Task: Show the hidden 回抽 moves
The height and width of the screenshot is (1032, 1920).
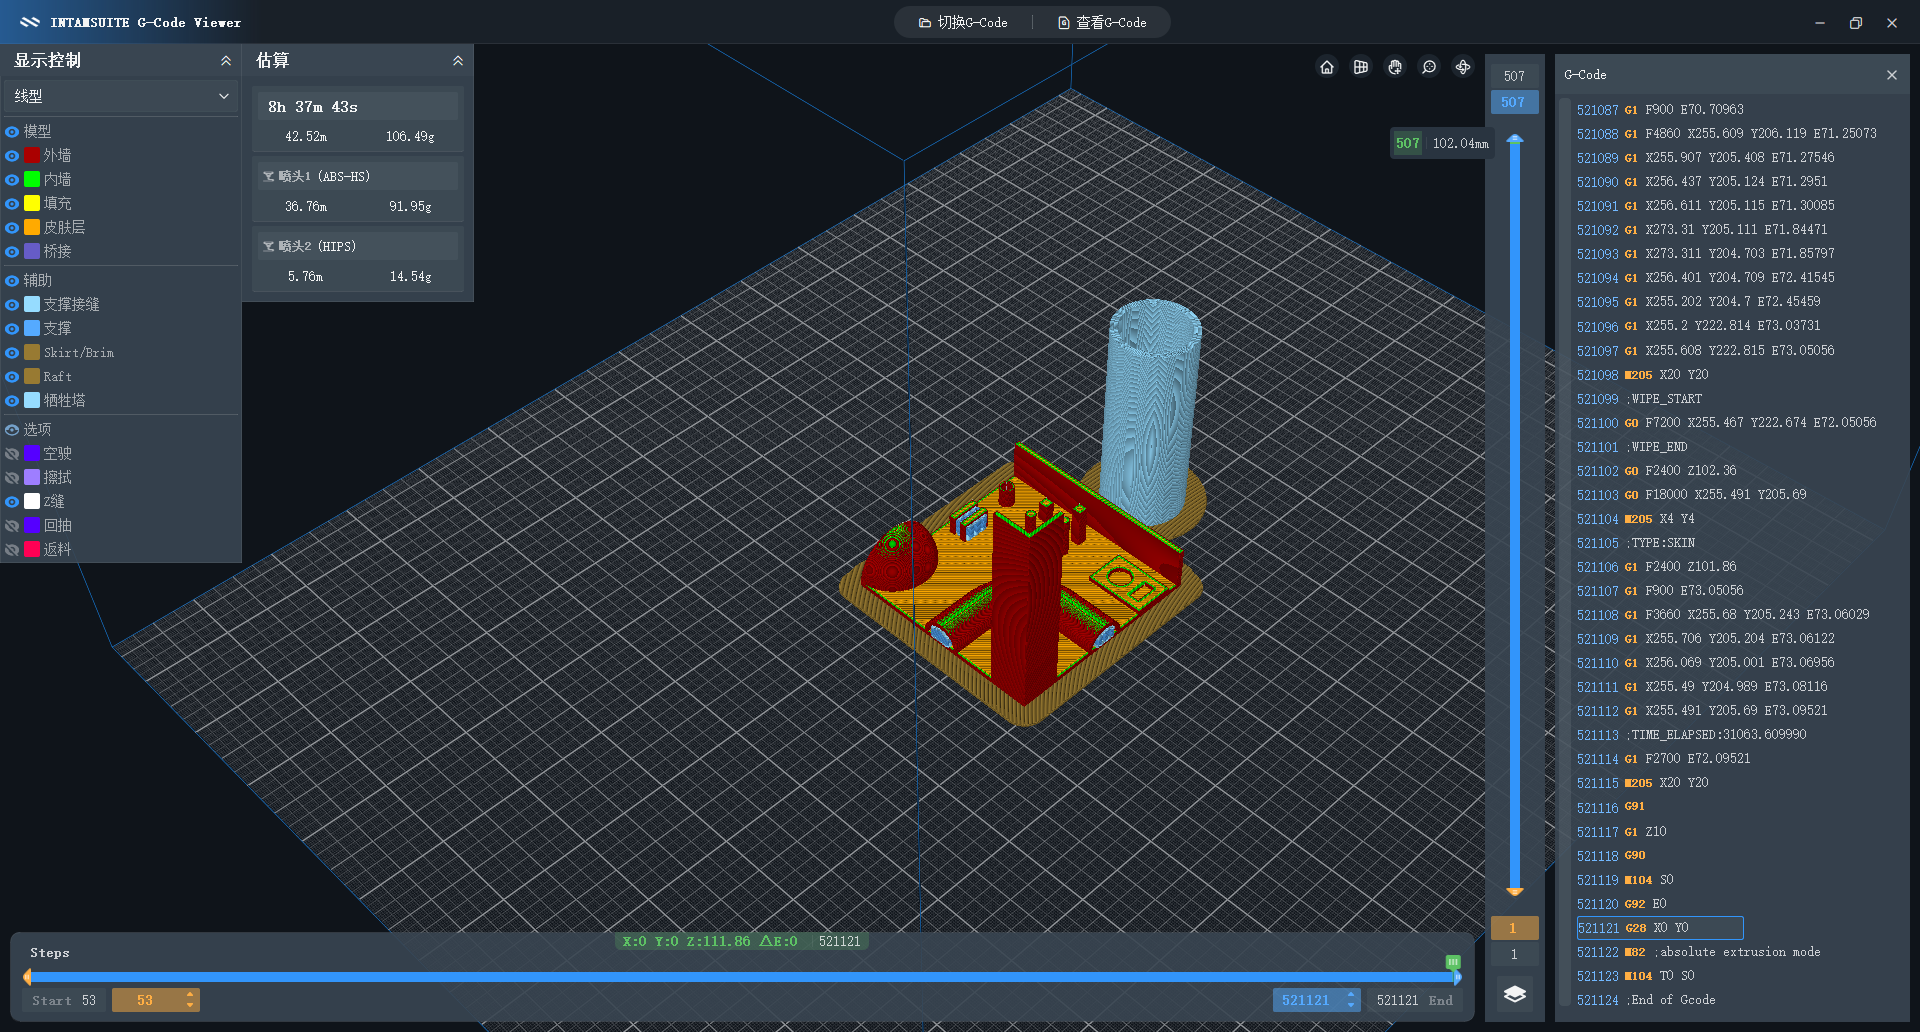Action: (x=12, y=526)
